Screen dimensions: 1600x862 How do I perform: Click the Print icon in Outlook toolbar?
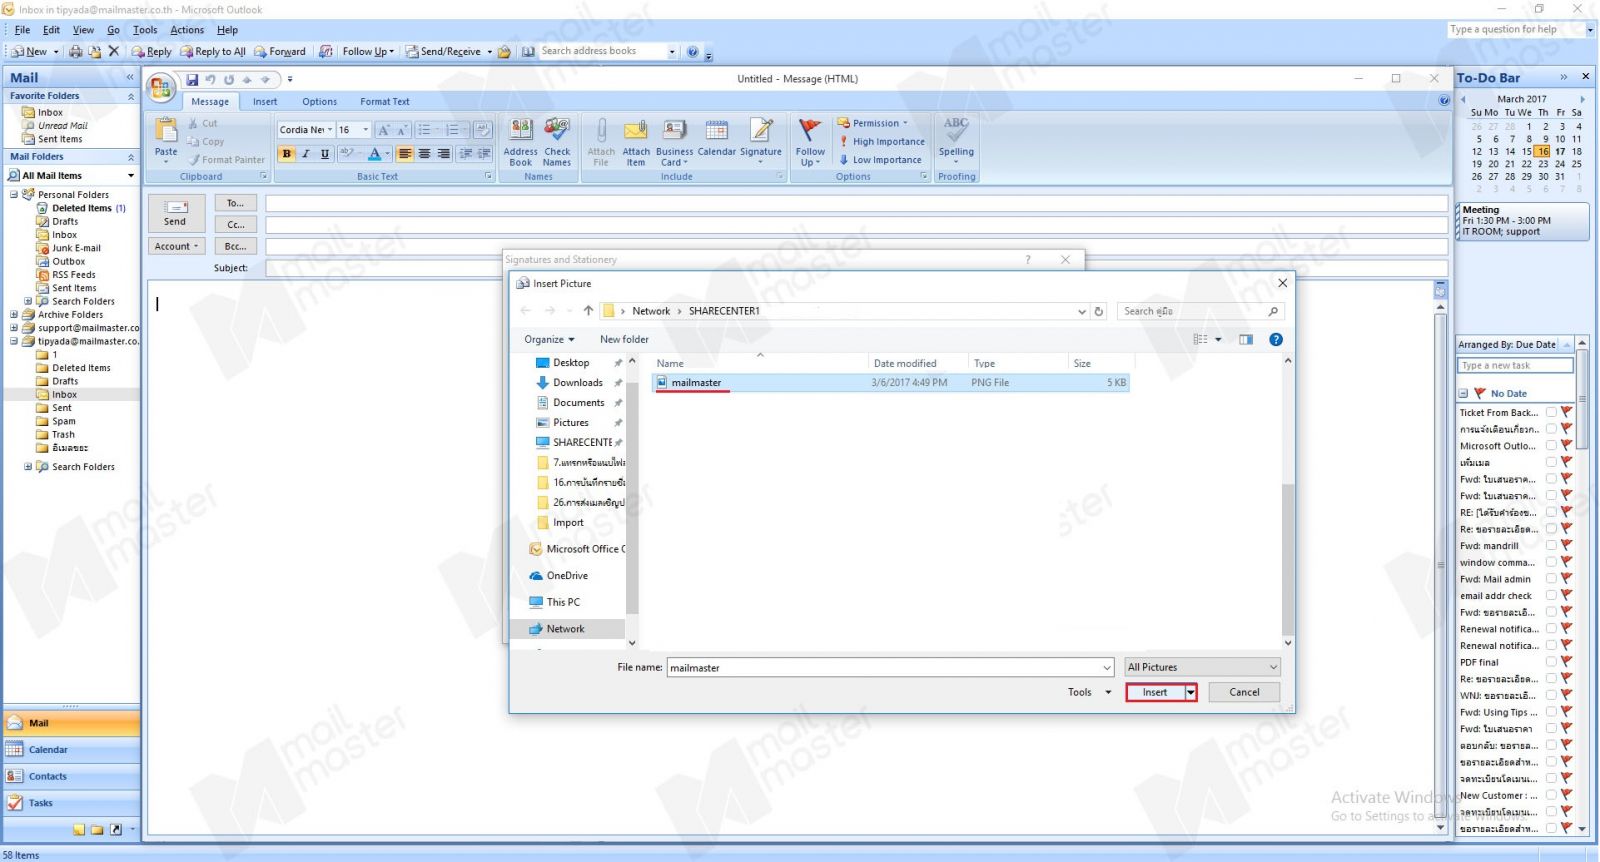[75, 51]
